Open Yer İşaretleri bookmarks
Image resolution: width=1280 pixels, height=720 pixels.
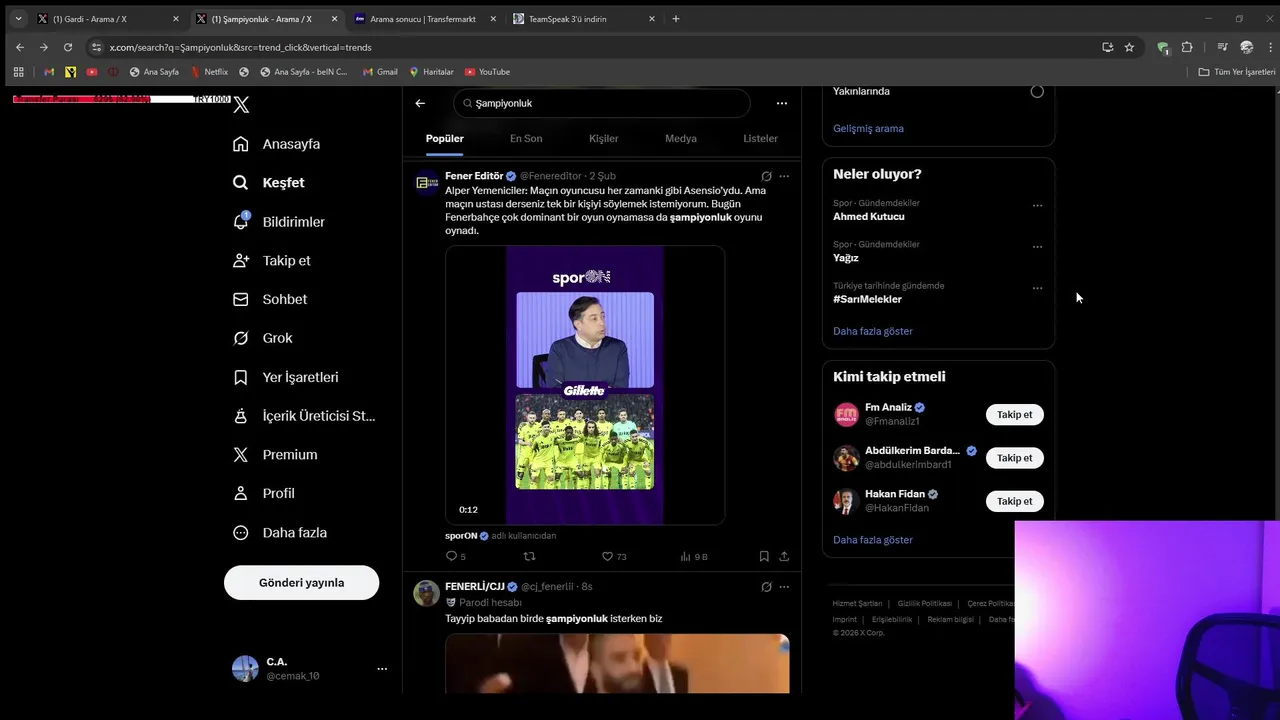285,377
